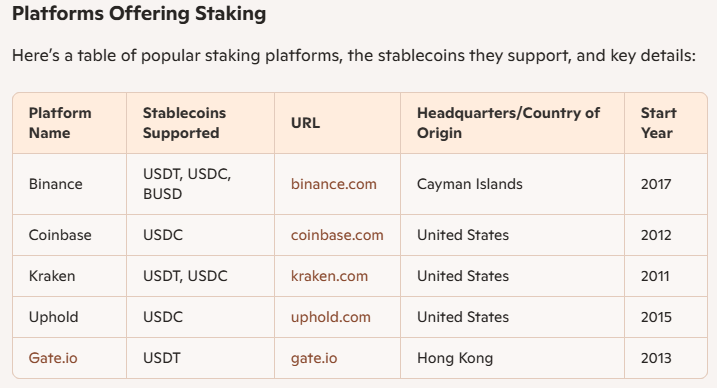The height and width of the screenshot is (388, 717).
Task: Click the URL column header
Action: pyautogui.click(x=337, y=123)
